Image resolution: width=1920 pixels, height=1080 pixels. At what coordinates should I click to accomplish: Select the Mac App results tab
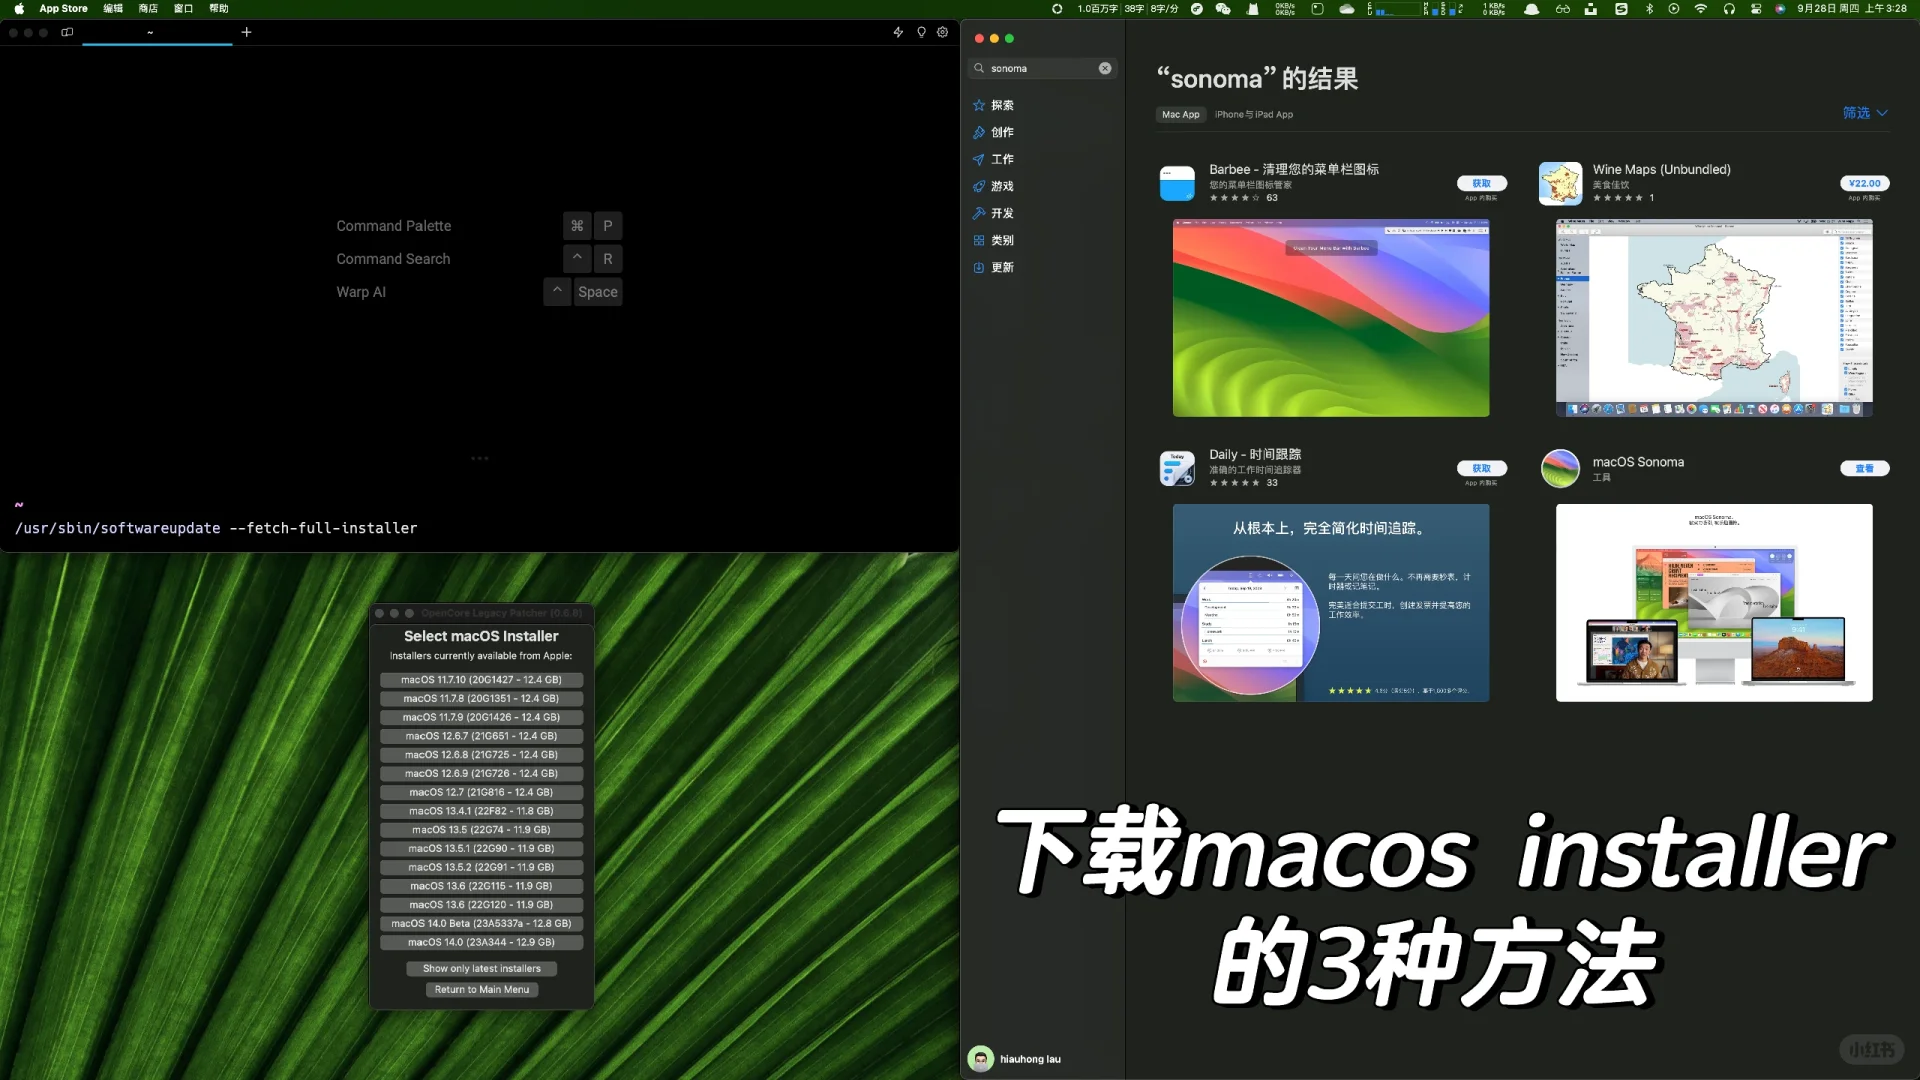coord(1180,114)
